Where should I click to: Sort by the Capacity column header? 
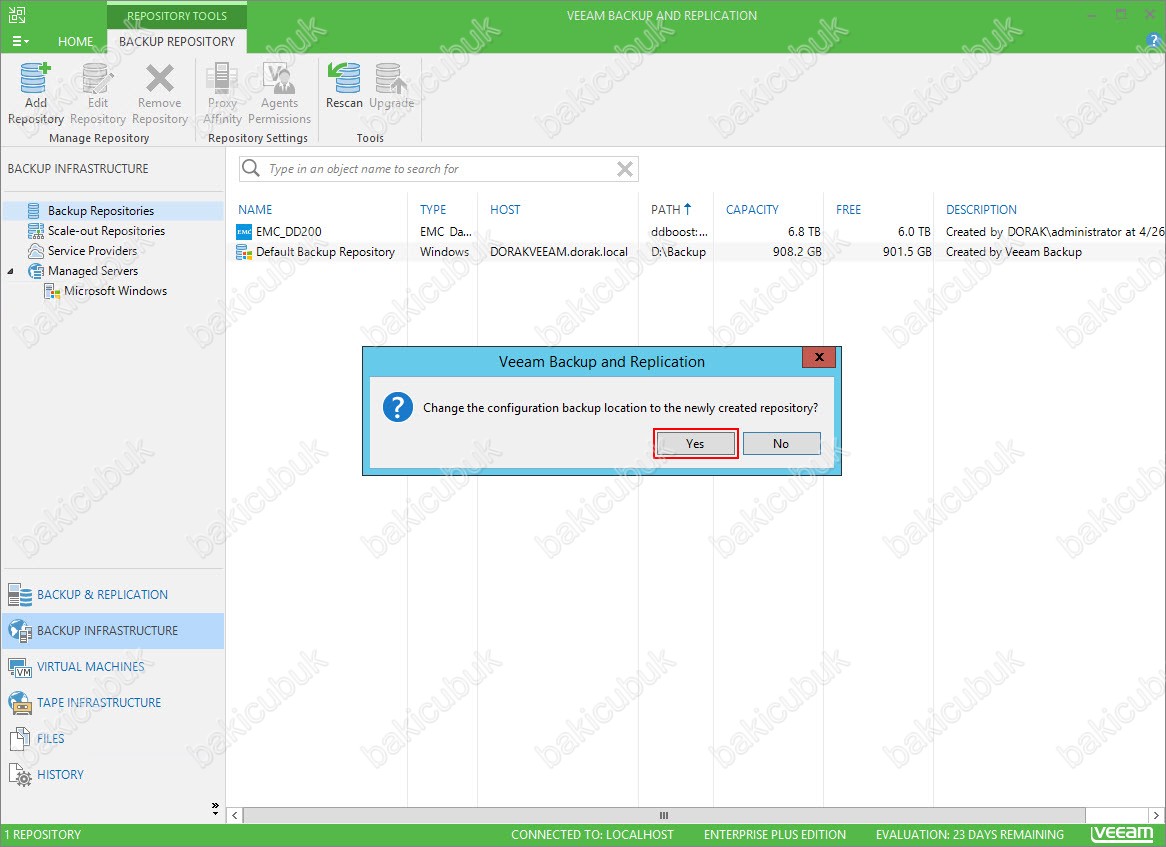point(752,210)
